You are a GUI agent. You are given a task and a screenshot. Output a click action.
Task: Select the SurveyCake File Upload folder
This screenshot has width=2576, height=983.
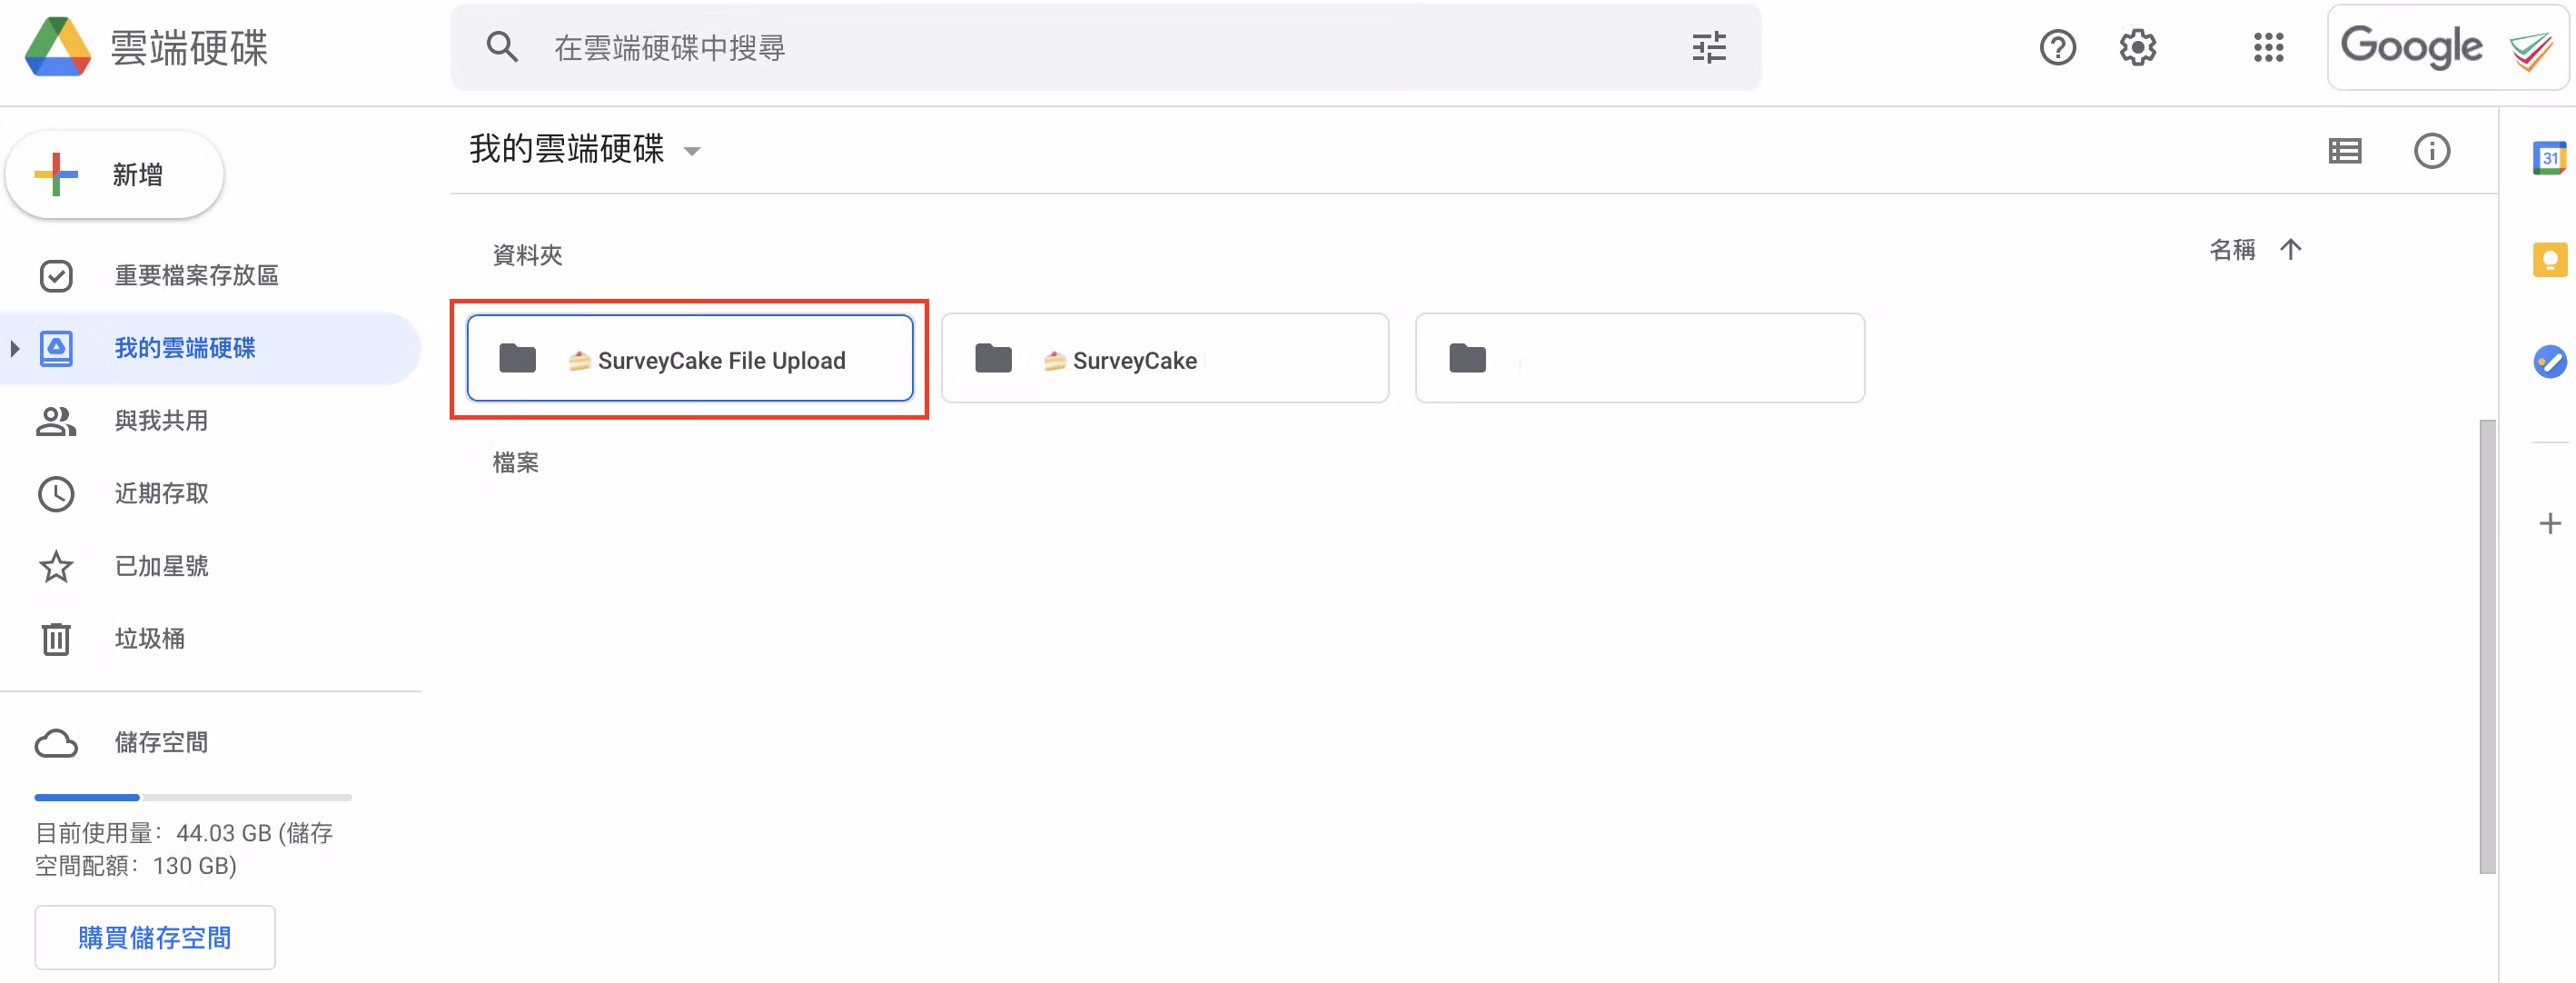click(690, 359)
